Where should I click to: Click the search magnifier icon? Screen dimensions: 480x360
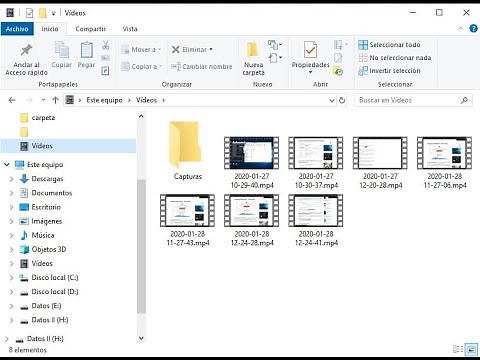pyautogui.click(x=464, y=100)
